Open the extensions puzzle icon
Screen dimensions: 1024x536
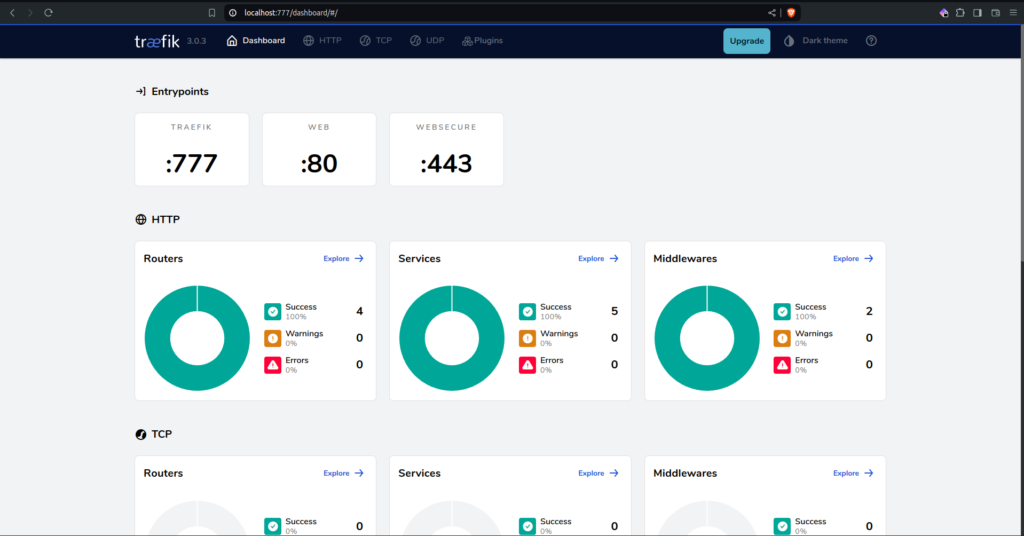(960, 12)
